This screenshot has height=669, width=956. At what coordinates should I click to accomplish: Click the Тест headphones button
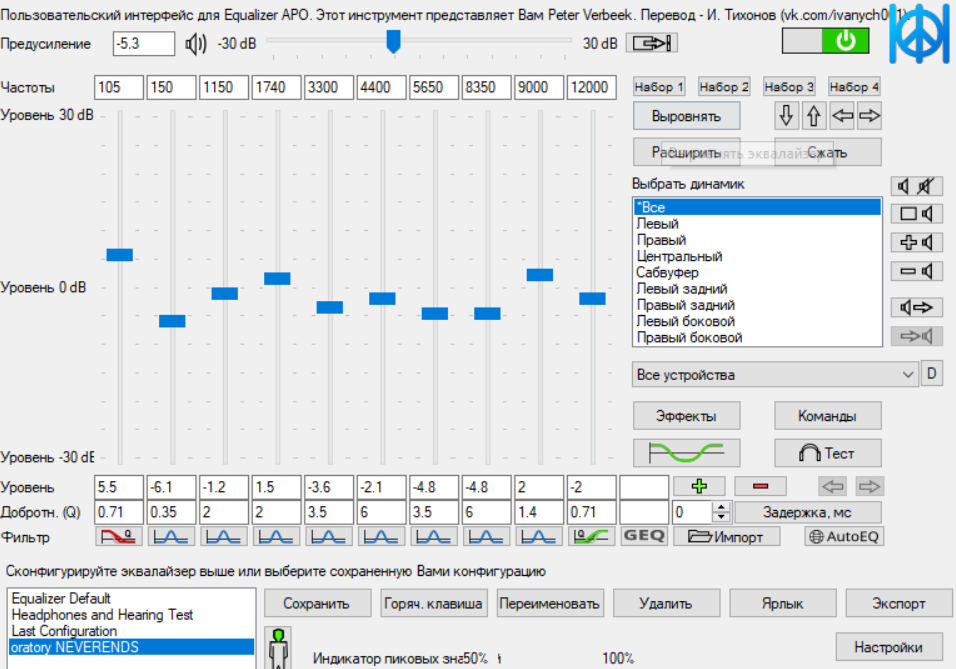click(827, 453)
